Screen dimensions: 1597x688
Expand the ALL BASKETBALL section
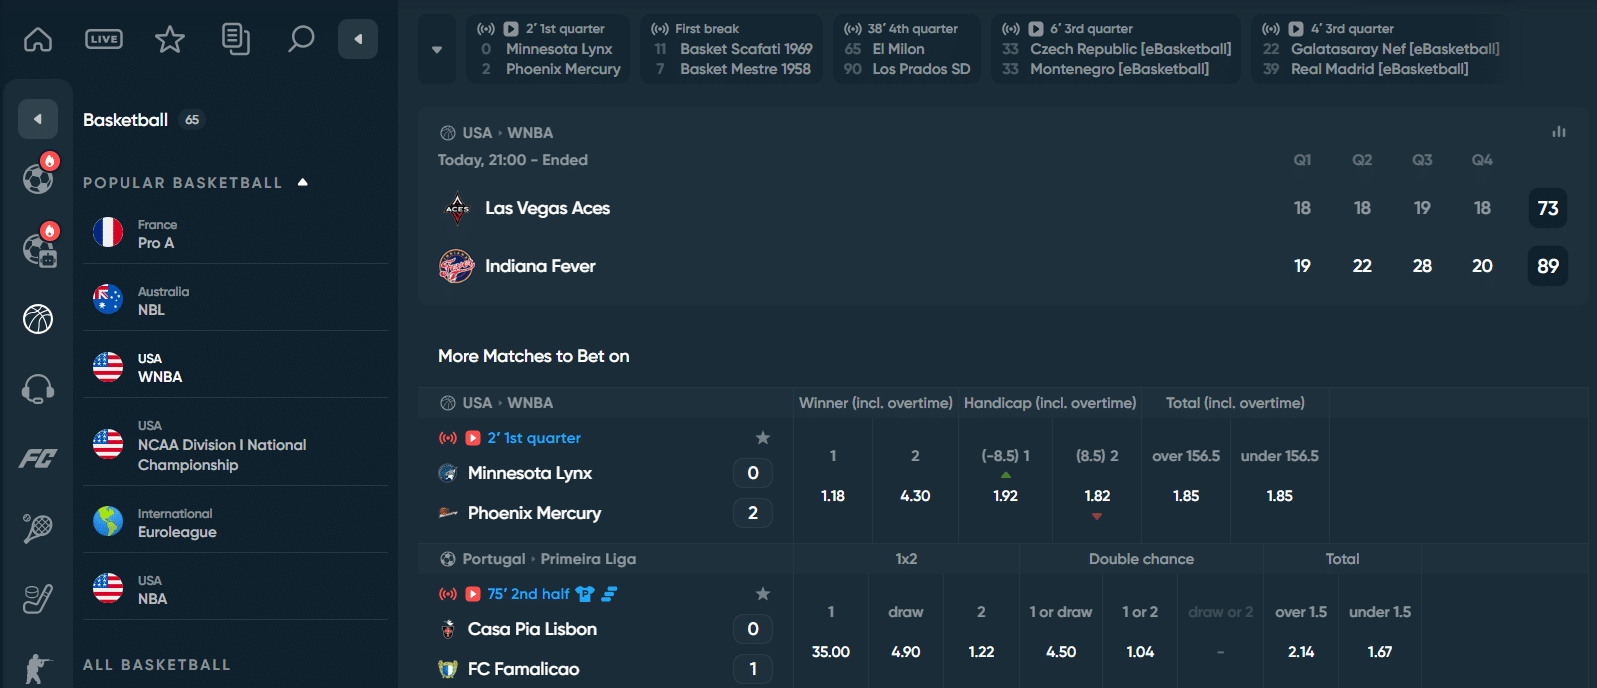pos(157,663)
